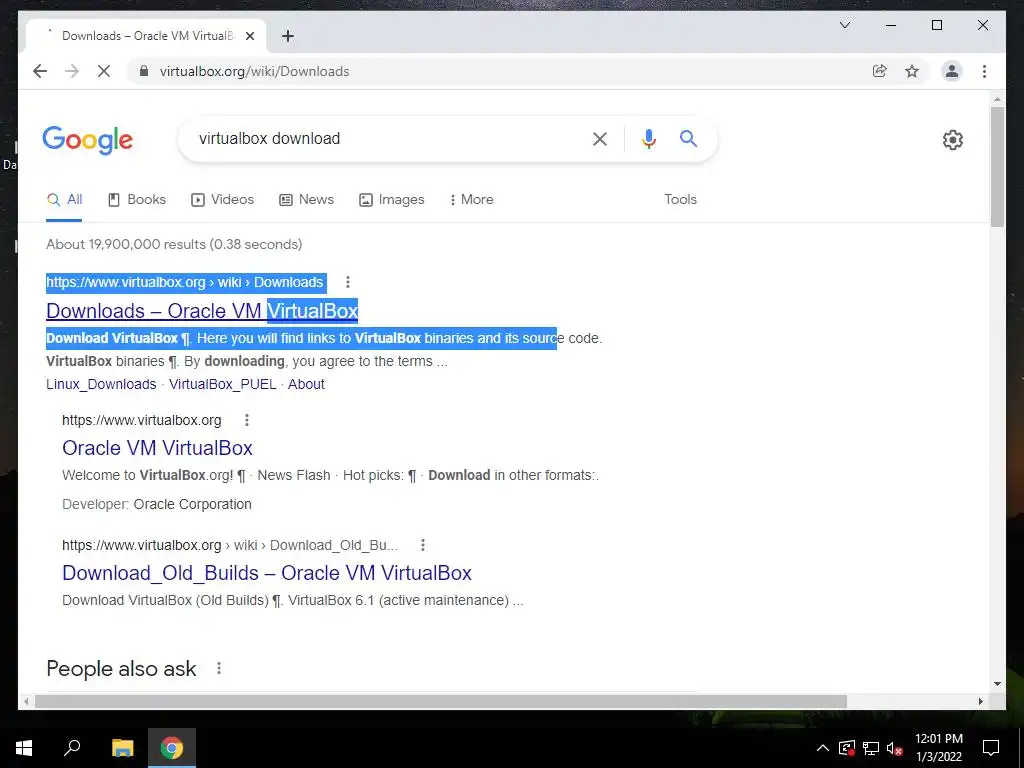The height and width of the screenshot is (768, 1024).
Task: Click the padlock site info icon
Action: pyautogui.click(x=144, y=71)
